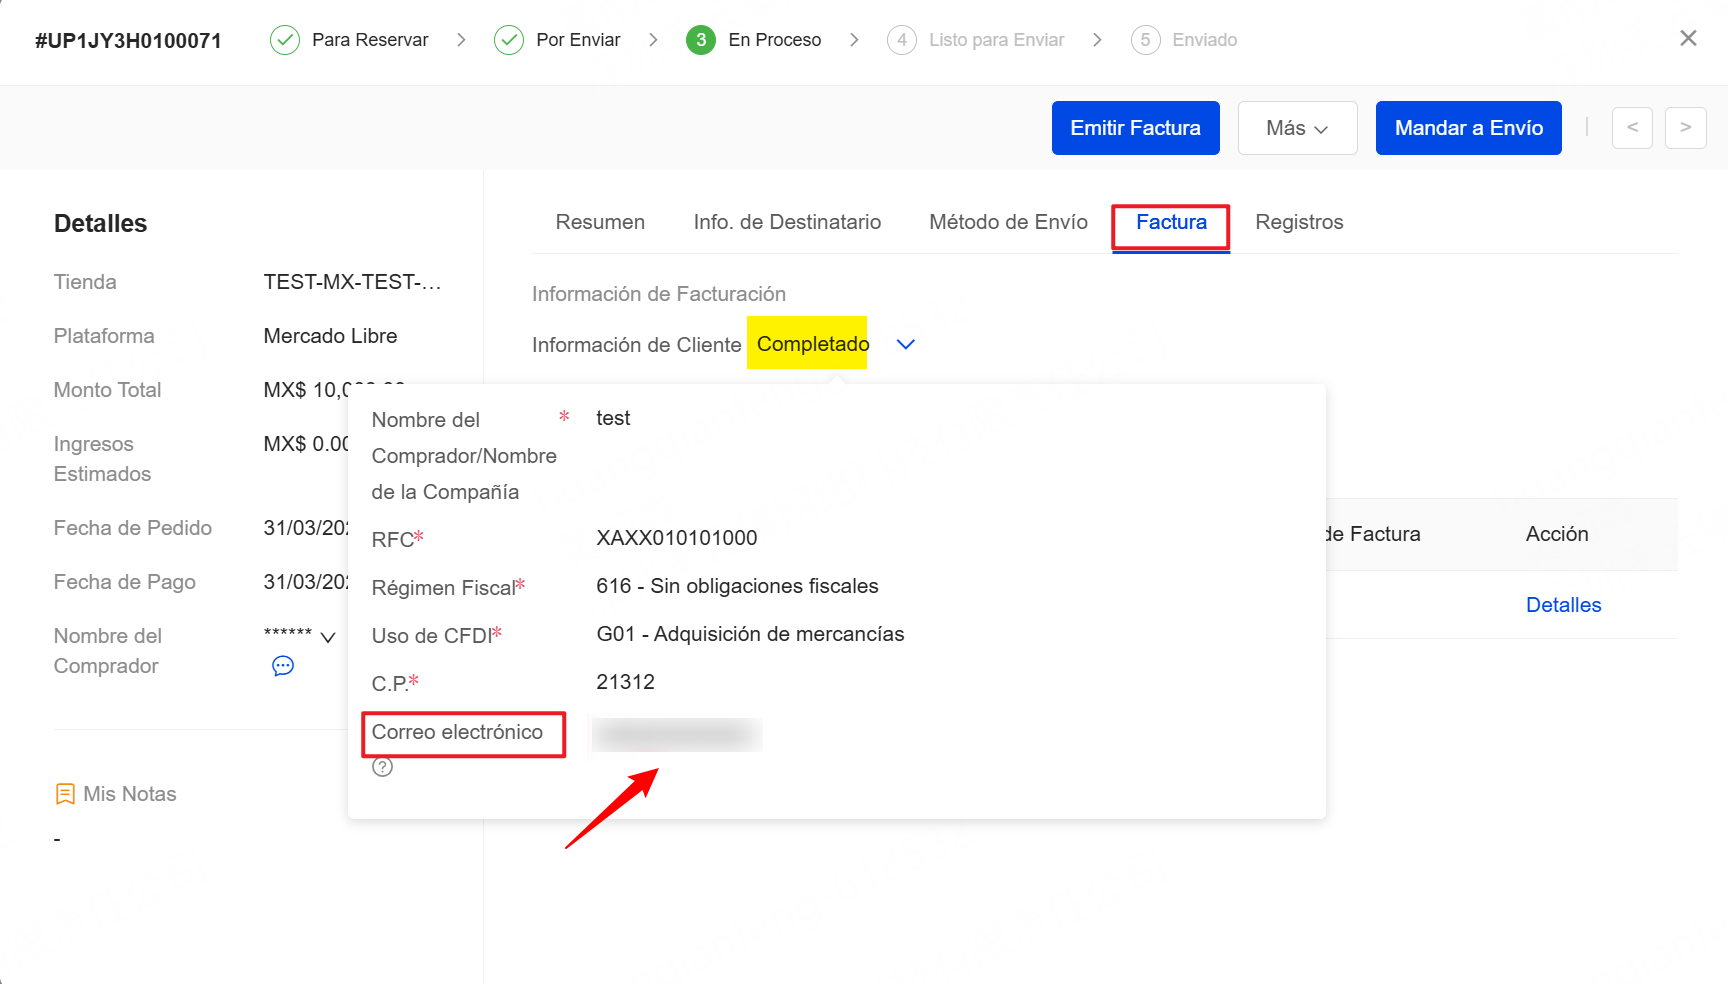This screenshot has width=1728, height=984.
Task: Click the C.P. value 21312
Action: (x=625, y=682)
